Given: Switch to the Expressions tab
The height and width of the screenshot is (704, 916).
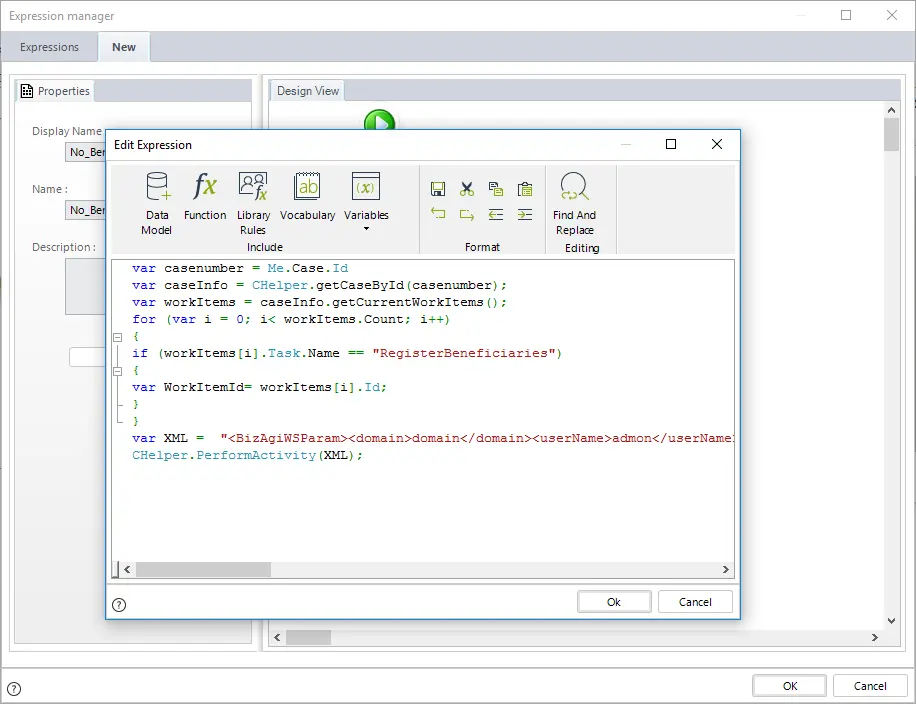Looking at the screenshot, I should tap(49, 47).
